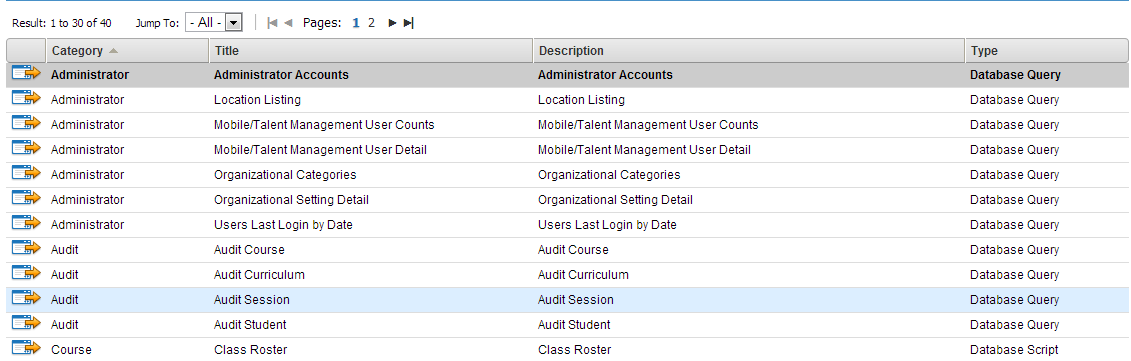Click run icon for Location Listing row
1131x361 pixels.
[x=26, y=99]
